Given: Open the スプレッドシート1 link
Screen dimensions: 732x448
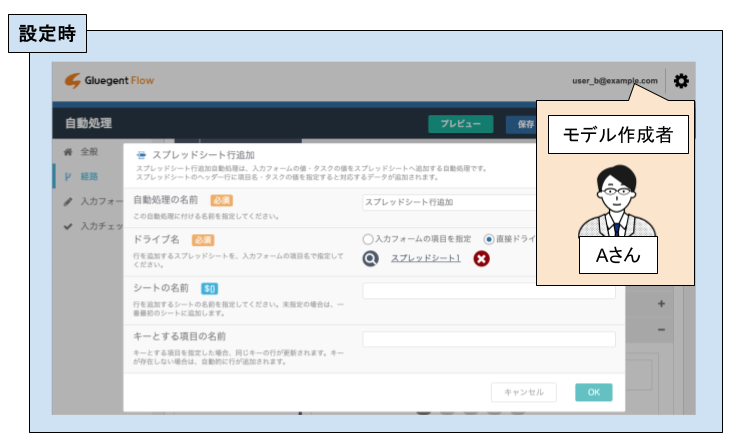Looking at the screenshot, I should tap(426, 258).
